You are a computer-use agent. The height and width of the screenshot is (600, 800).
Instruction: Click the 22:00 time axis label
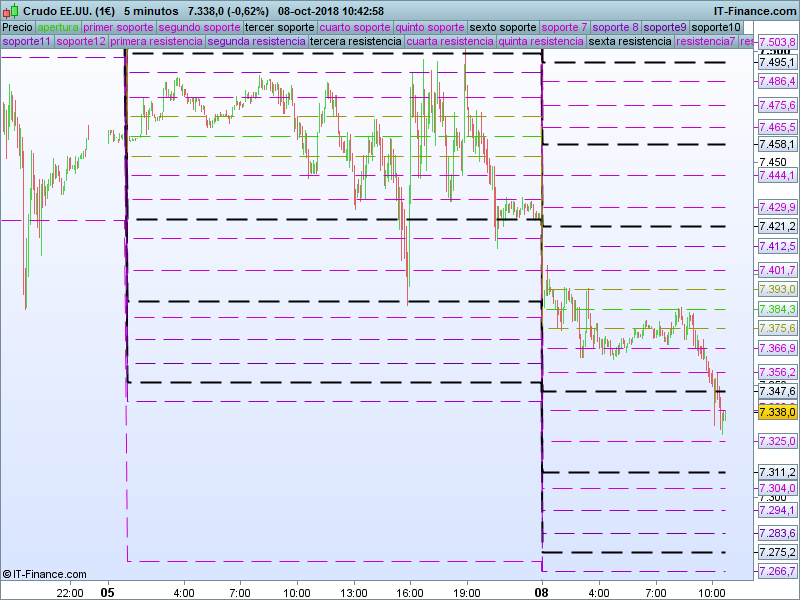pos(70,593)
